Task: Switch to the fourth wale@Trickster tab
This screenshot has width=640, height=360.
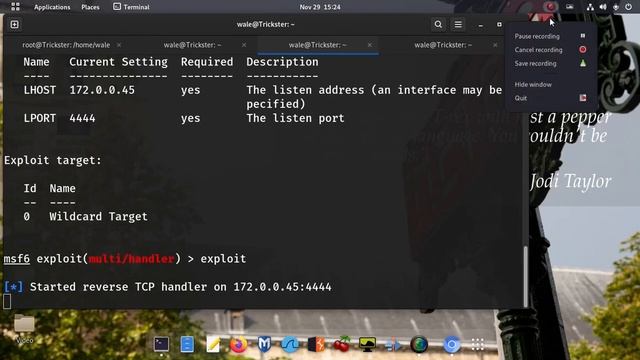Action: 443,45
